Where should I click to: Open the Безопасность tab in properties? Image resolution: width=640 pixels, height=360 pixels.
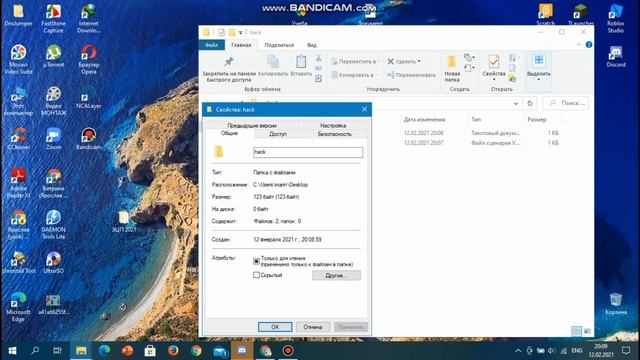pos(334,134)
